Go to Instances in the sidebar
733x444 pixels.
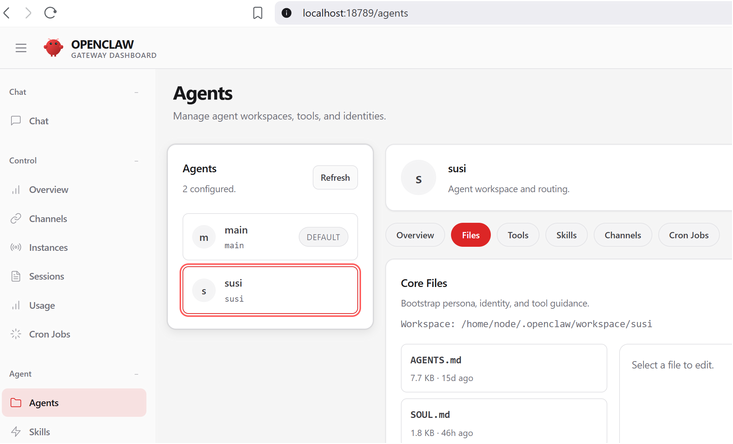[74, 247]
